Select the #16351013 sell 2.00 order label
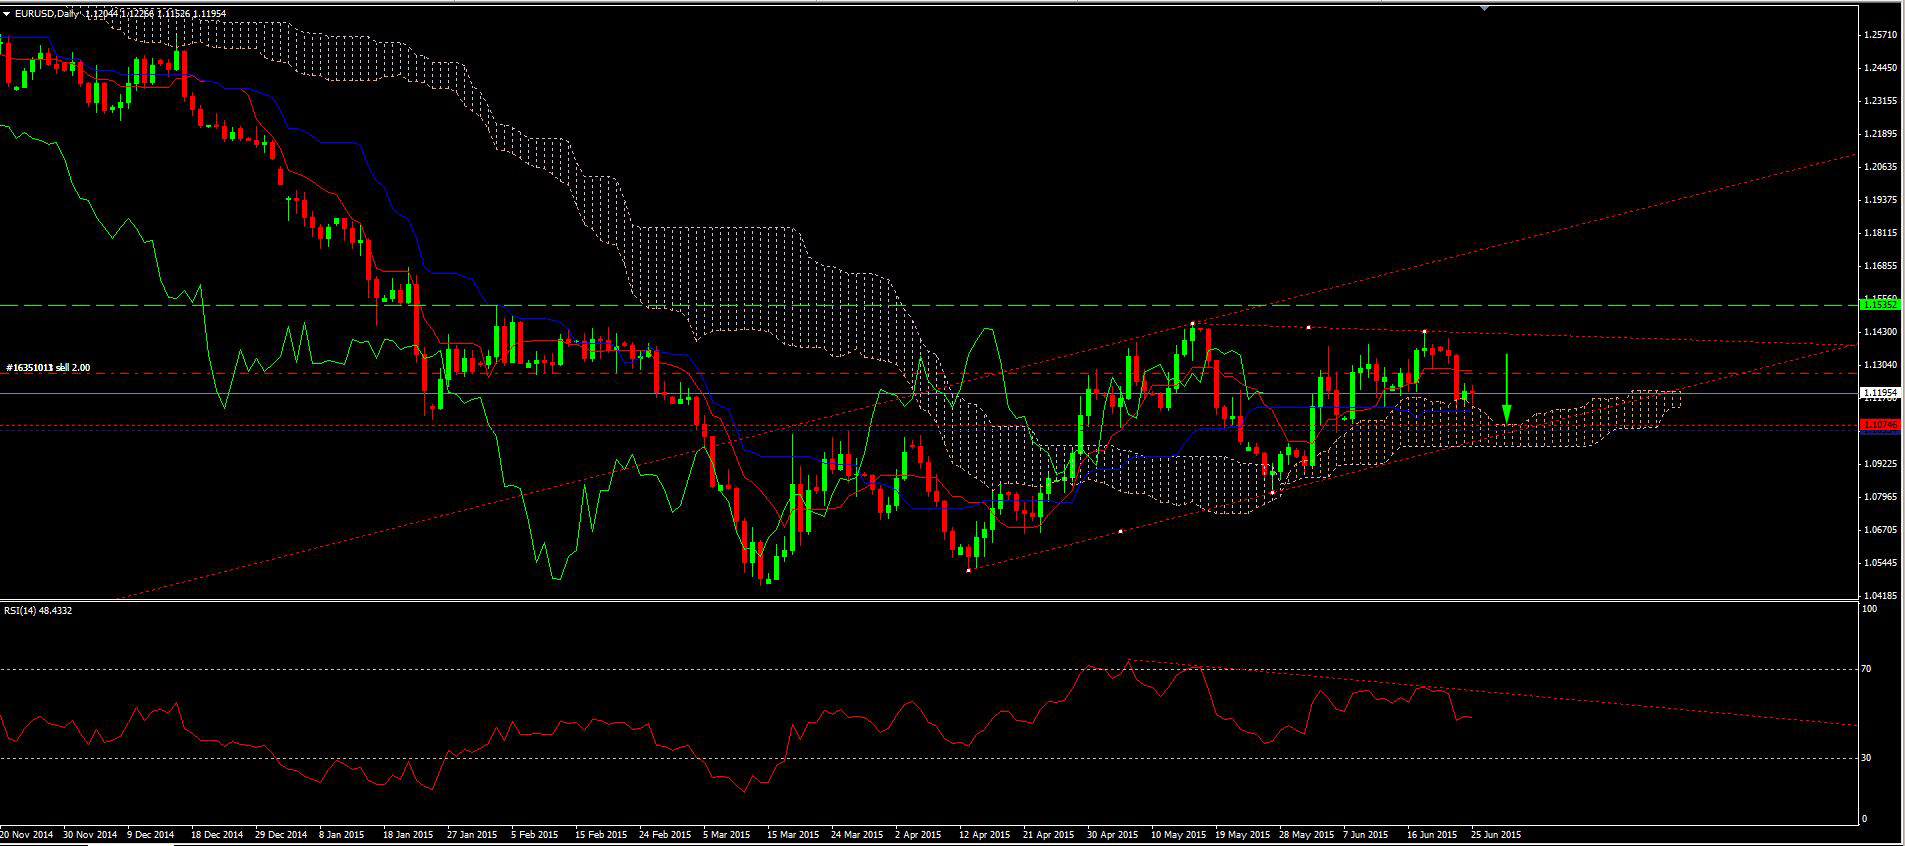Viewport: 1905px width, 846px height. click(x=48, y=368)
